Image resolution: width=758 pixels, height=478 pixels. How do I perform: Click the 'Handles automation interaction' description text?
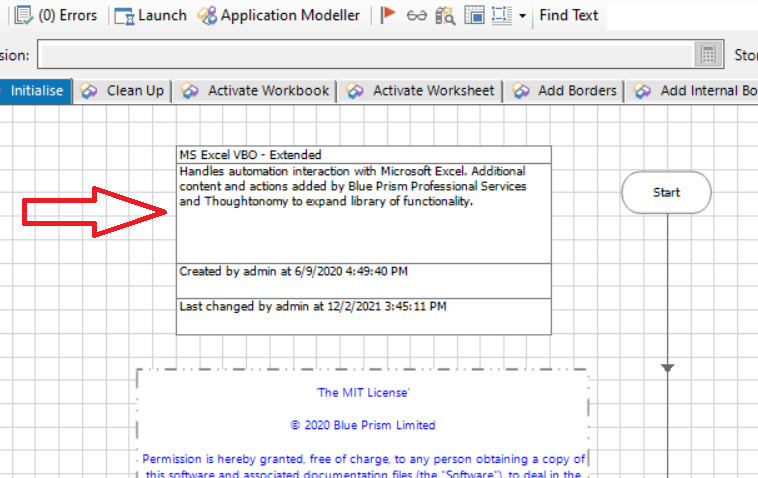pyautogui.click(x=353, y=186)
